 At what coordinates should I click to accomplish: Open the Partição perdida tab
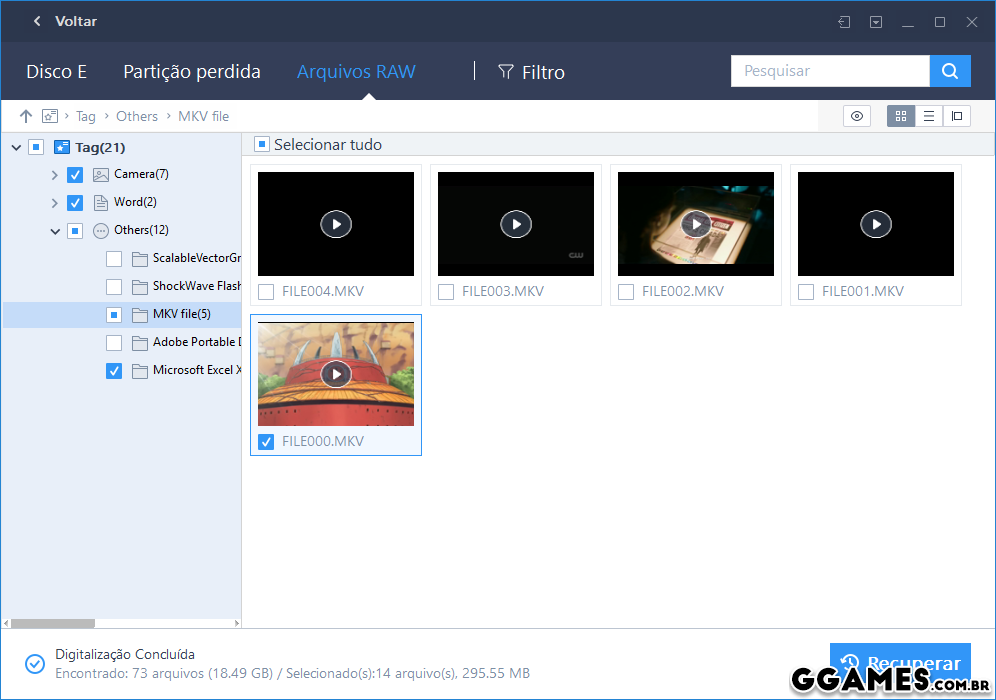point(191,72)
